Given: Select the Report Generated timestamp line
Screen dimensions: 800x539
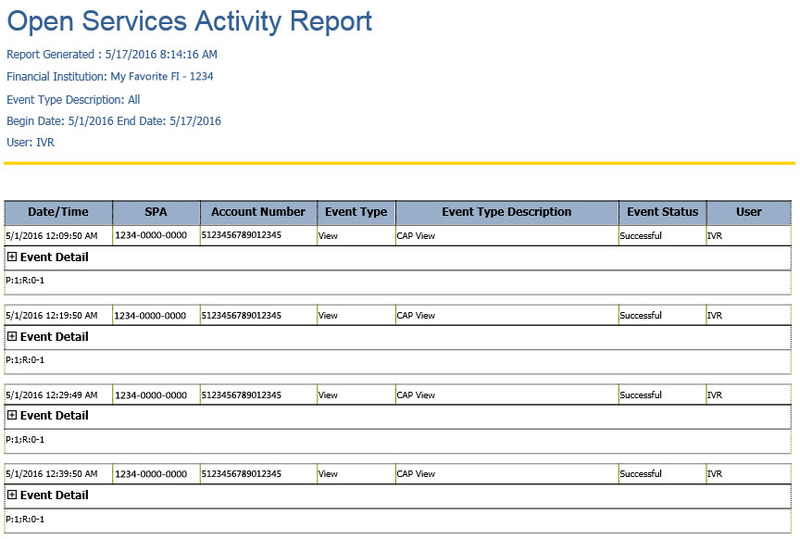Looking at the screenshot, I should tap(112, 54).
